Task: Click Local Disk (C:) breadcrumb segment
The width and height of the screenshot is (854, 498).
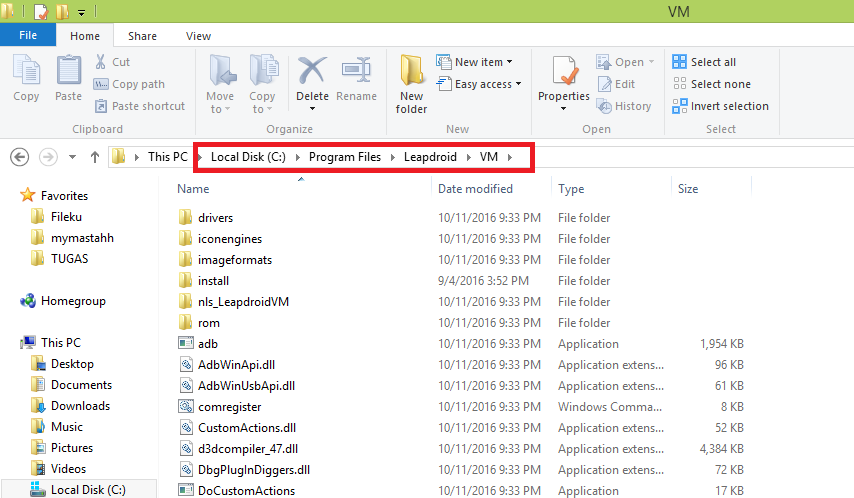Action: 248,157
